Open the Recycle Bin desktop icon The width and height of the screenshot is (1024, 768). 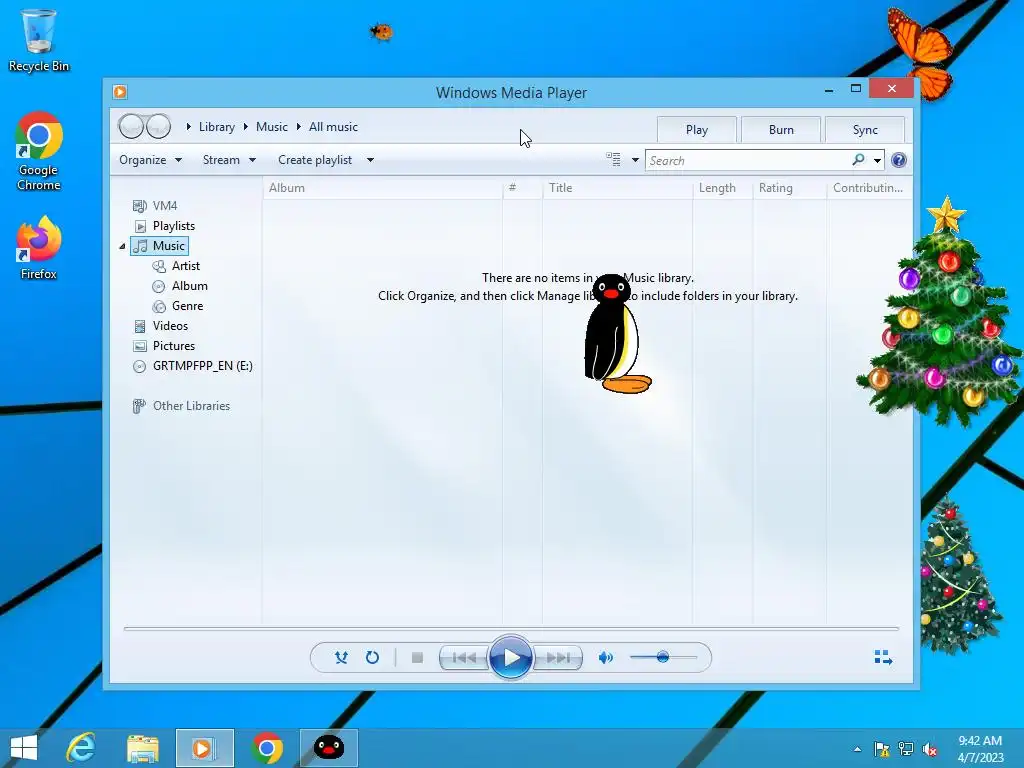pyautogui.click(x=39, y=40)
